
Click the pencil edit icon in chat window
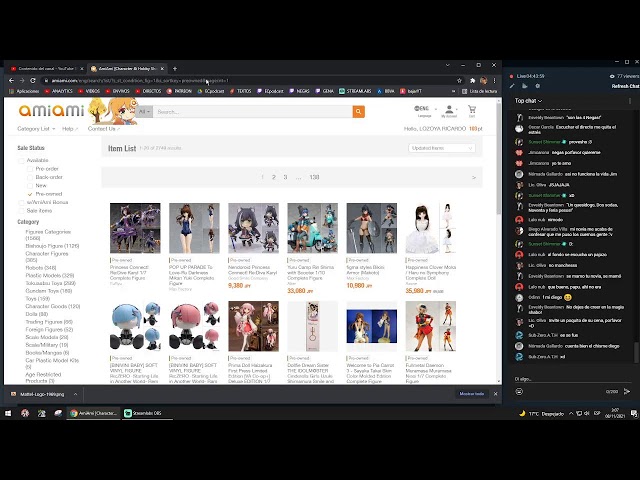tap(512, 86)
